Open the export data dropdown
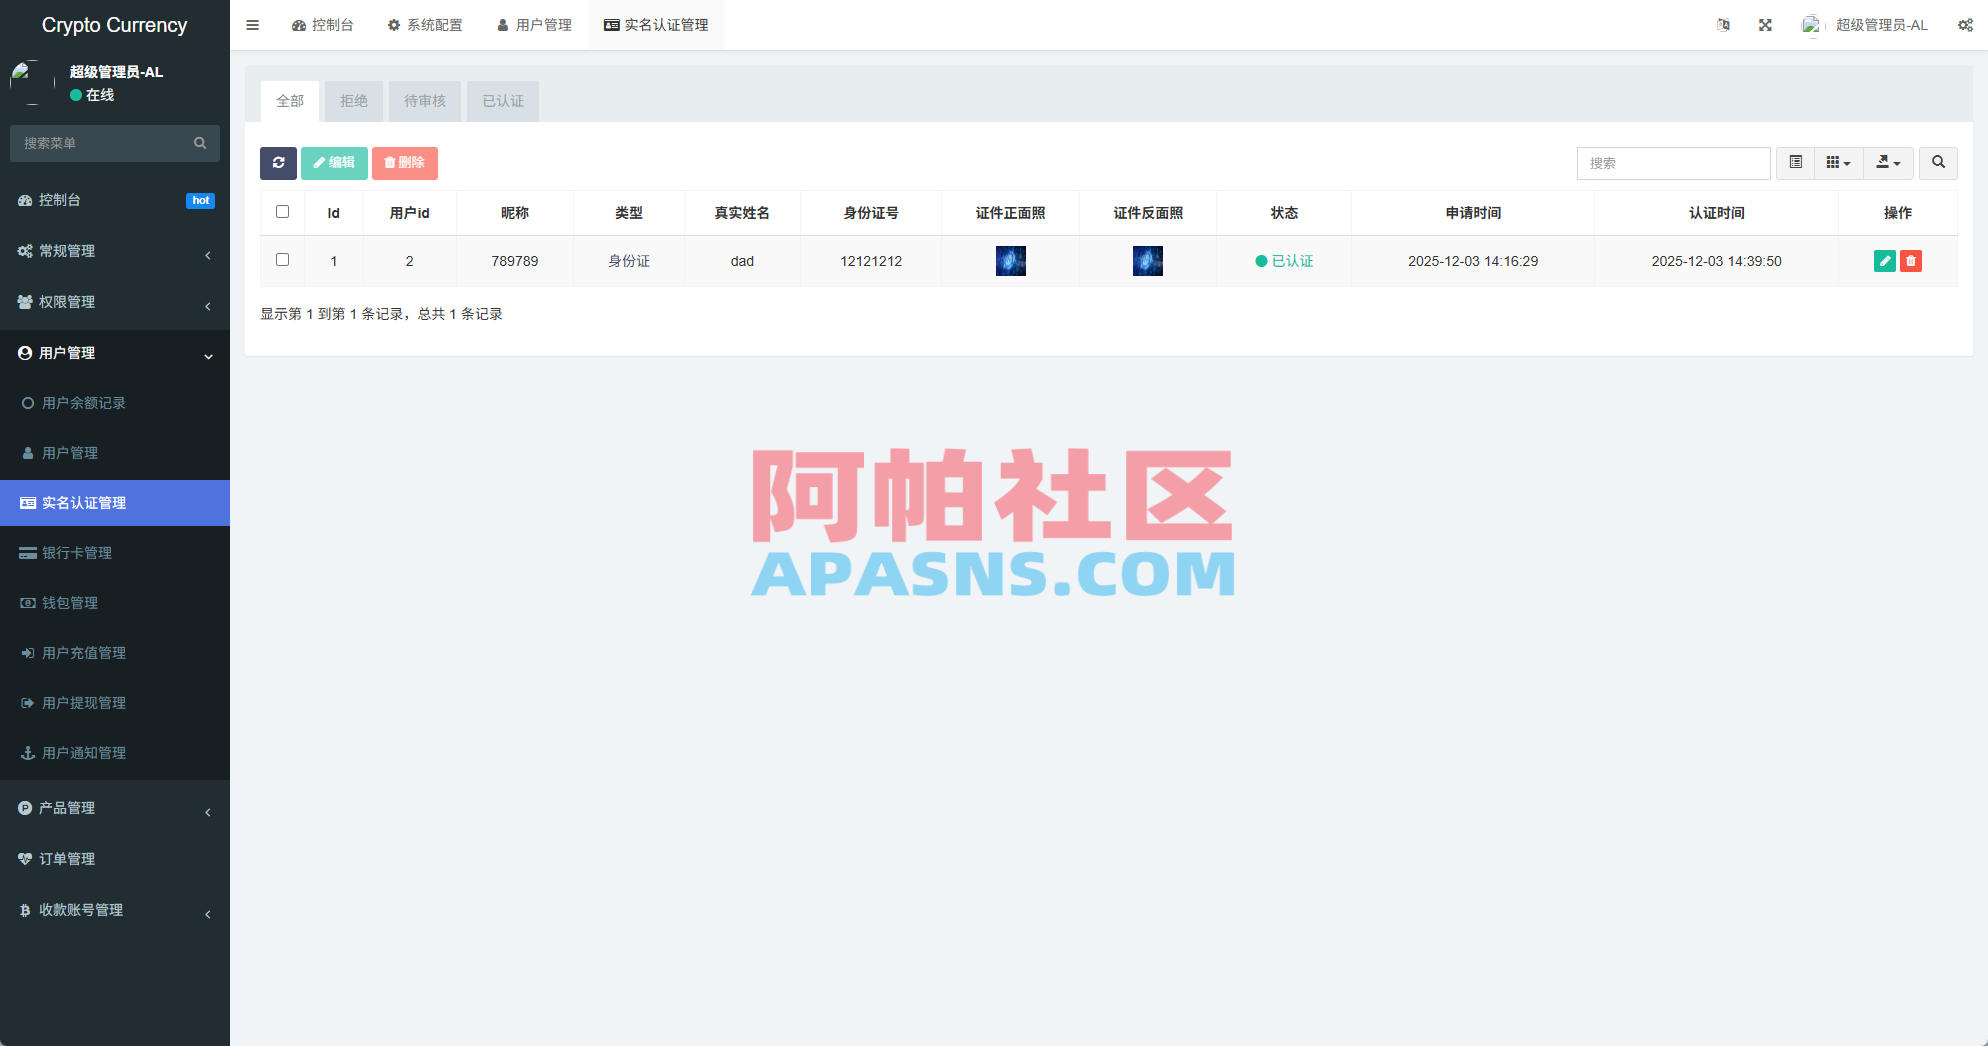 [x=1888, y=163]
